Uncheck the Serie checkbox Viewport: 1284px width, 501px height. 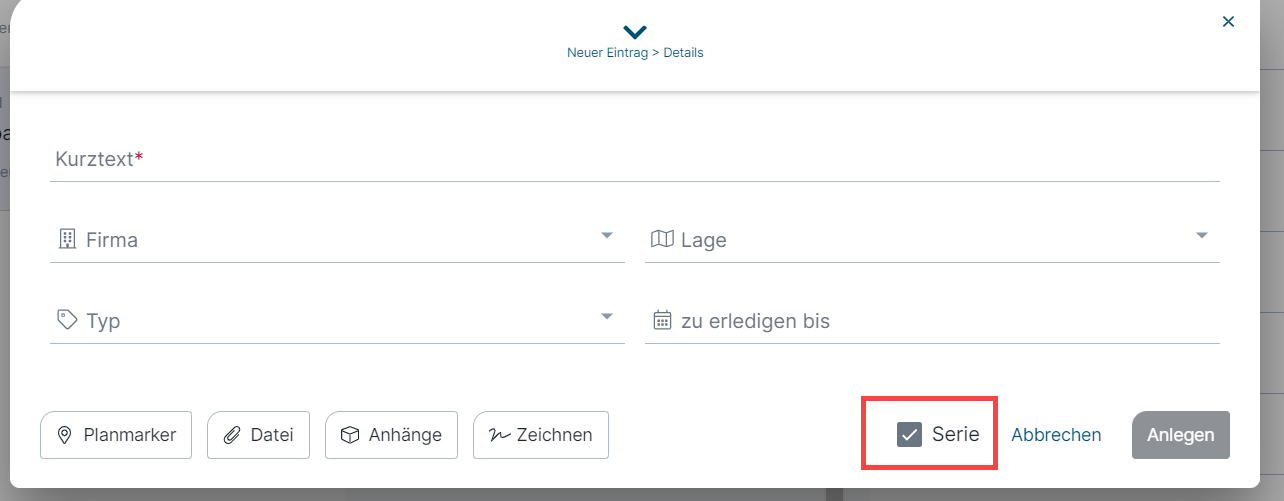(x=909, y=435)
